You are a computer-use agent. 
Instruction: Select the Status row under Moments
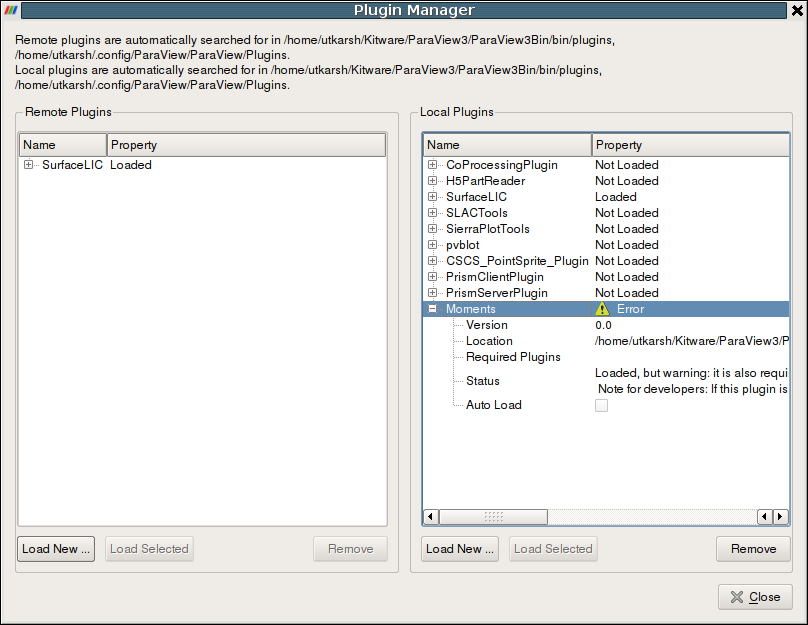tap(483, 381)
